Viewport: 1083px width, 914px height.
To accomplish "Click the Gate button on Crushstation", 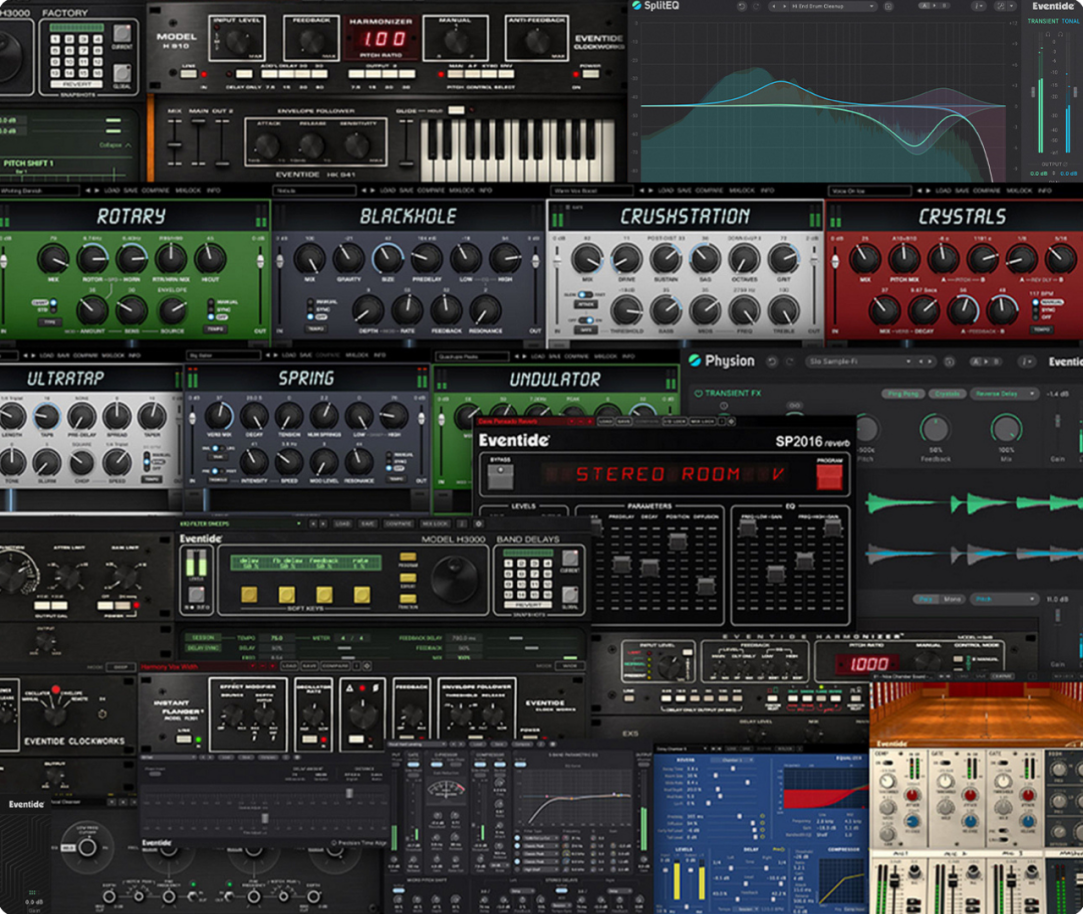I will click(585, 330).
